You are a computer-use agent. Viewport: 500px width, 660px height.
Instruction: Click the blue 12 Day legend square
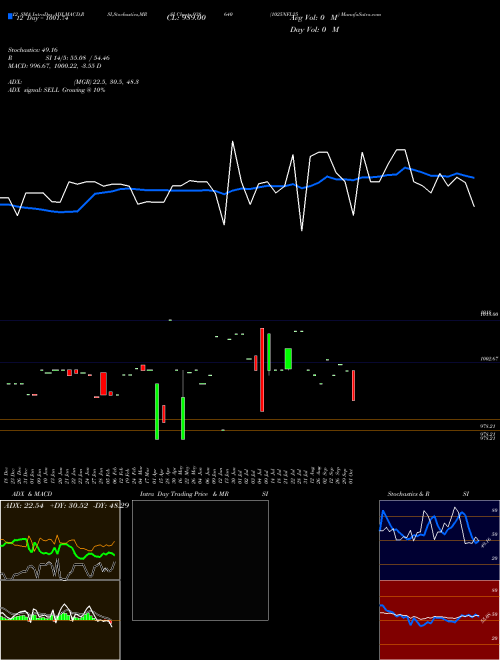[x=10, y=16]
